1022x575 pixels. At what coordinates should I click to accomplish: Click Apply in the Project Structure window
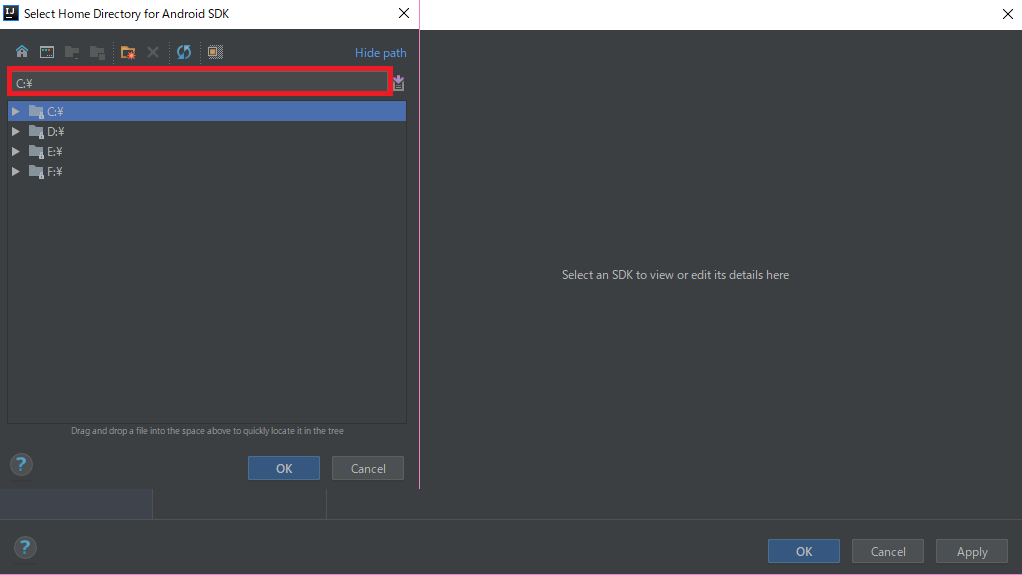point(972,551)
